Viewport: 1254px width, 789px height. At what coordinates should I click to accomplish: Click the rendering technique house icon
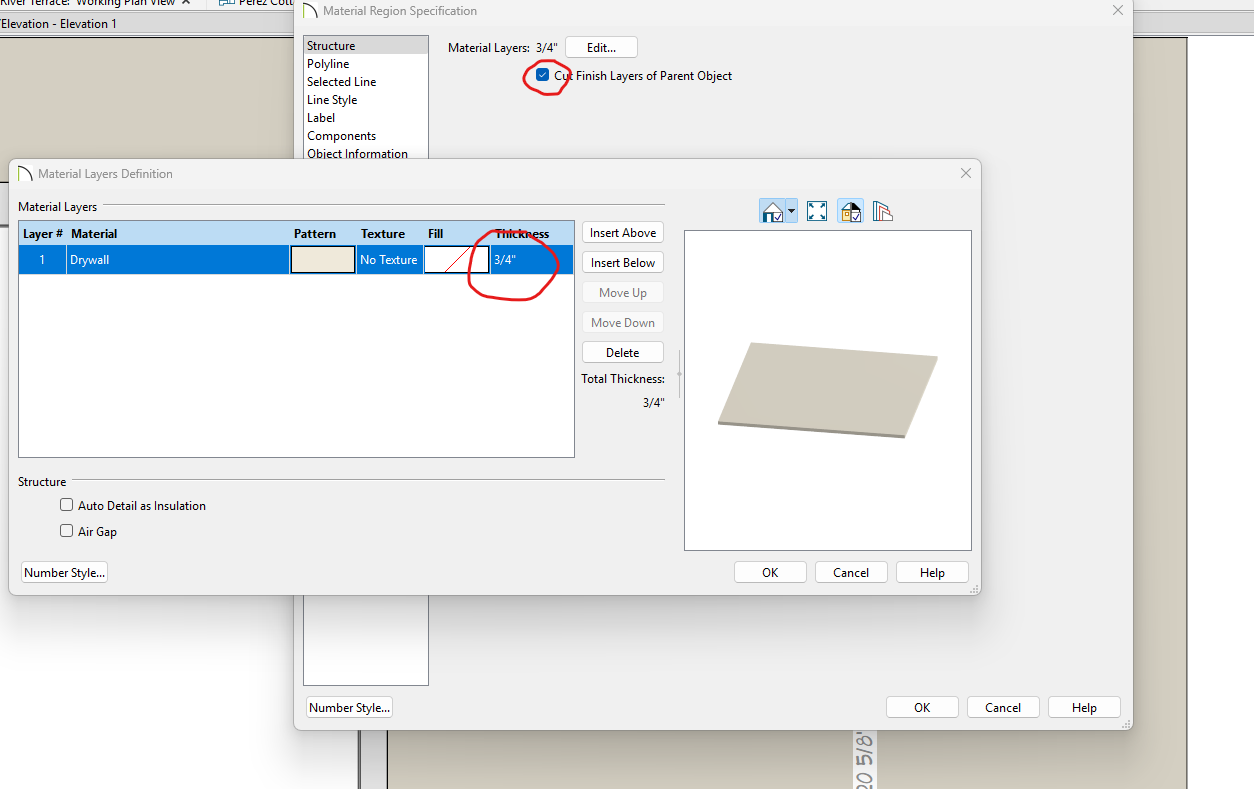(x=773, y=211)
